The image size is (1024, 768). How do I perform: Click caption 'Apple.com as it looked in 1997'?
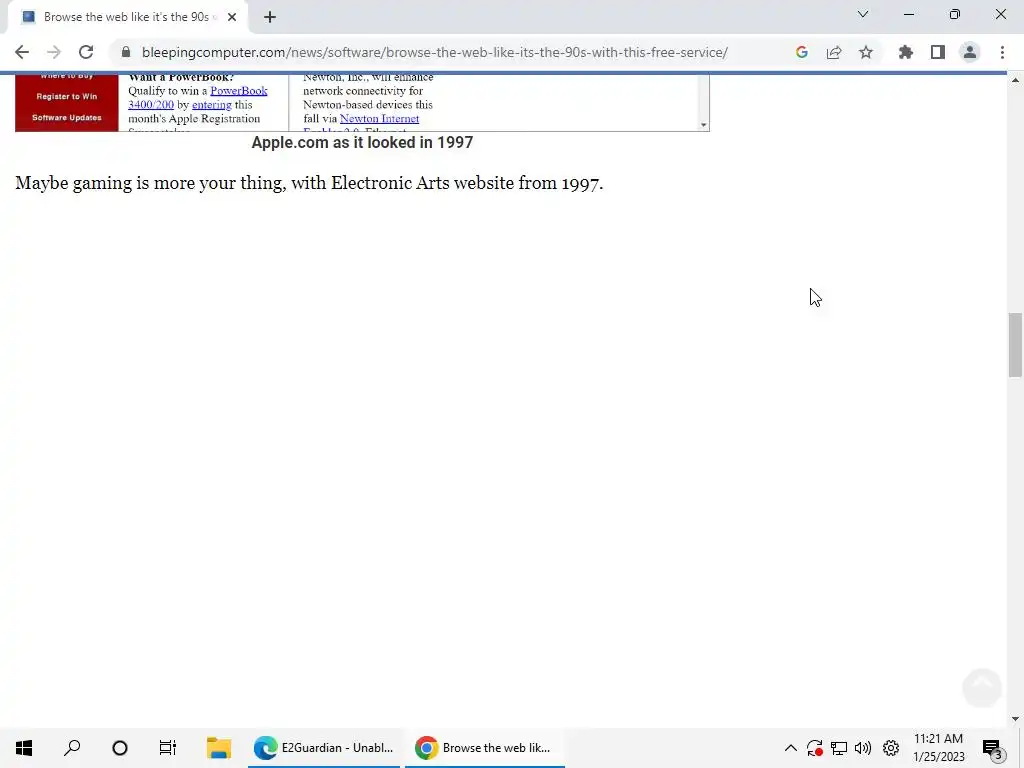click(362, 142)
